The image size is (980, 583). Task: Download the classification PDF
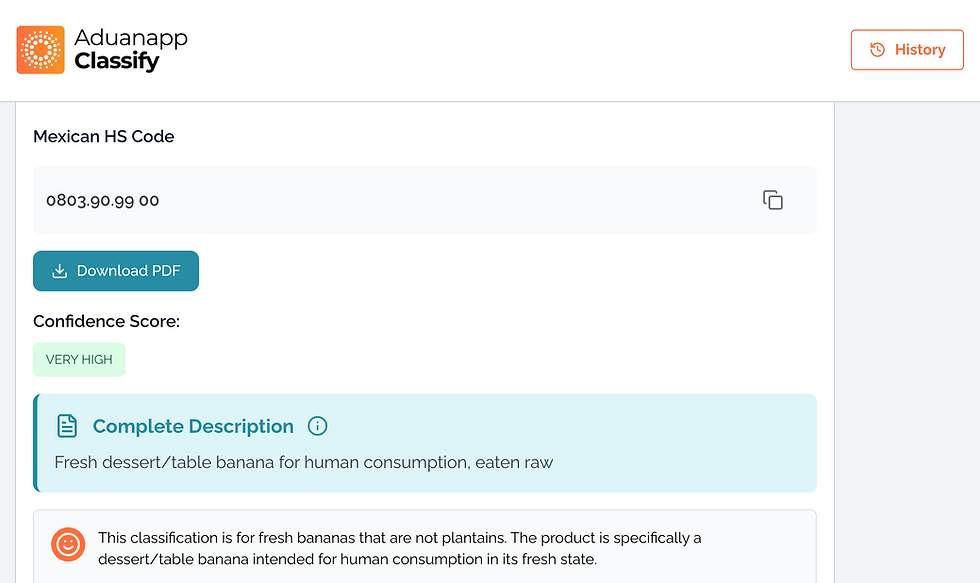[116, 271]
